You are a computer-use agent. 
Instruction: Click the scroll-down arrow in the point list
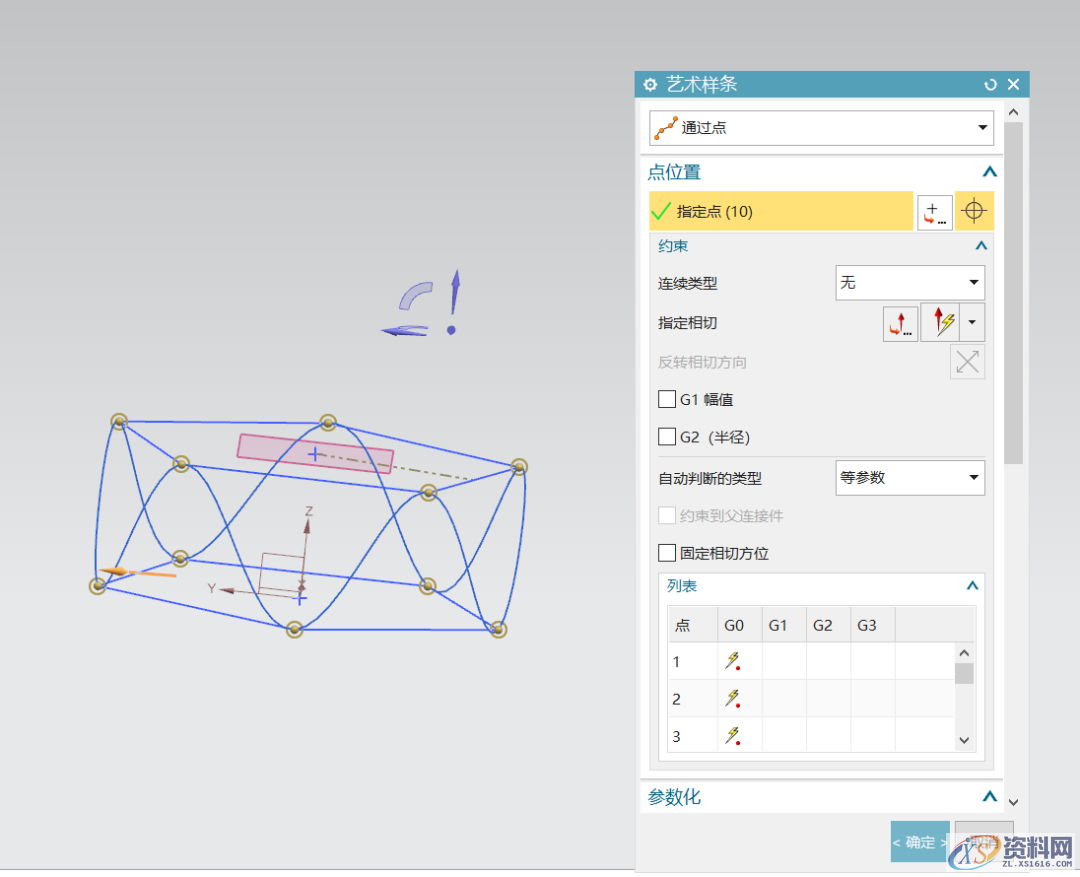964,739
